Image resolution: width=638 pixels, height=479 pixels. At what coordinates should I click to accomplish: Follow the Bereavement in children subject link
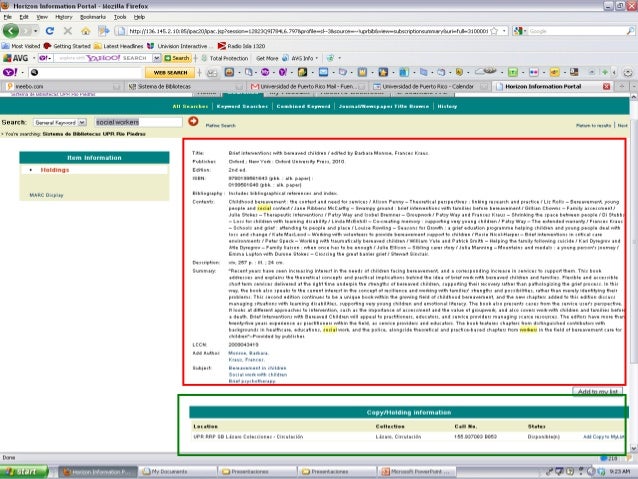pyautogui.click(x=257, y=368)
